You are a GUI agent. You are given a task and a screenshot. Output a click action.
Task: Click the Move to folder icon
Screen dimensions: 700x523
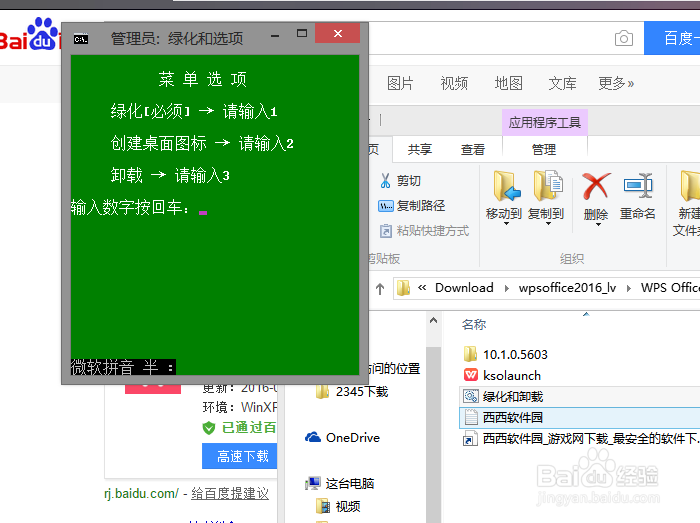506,186
